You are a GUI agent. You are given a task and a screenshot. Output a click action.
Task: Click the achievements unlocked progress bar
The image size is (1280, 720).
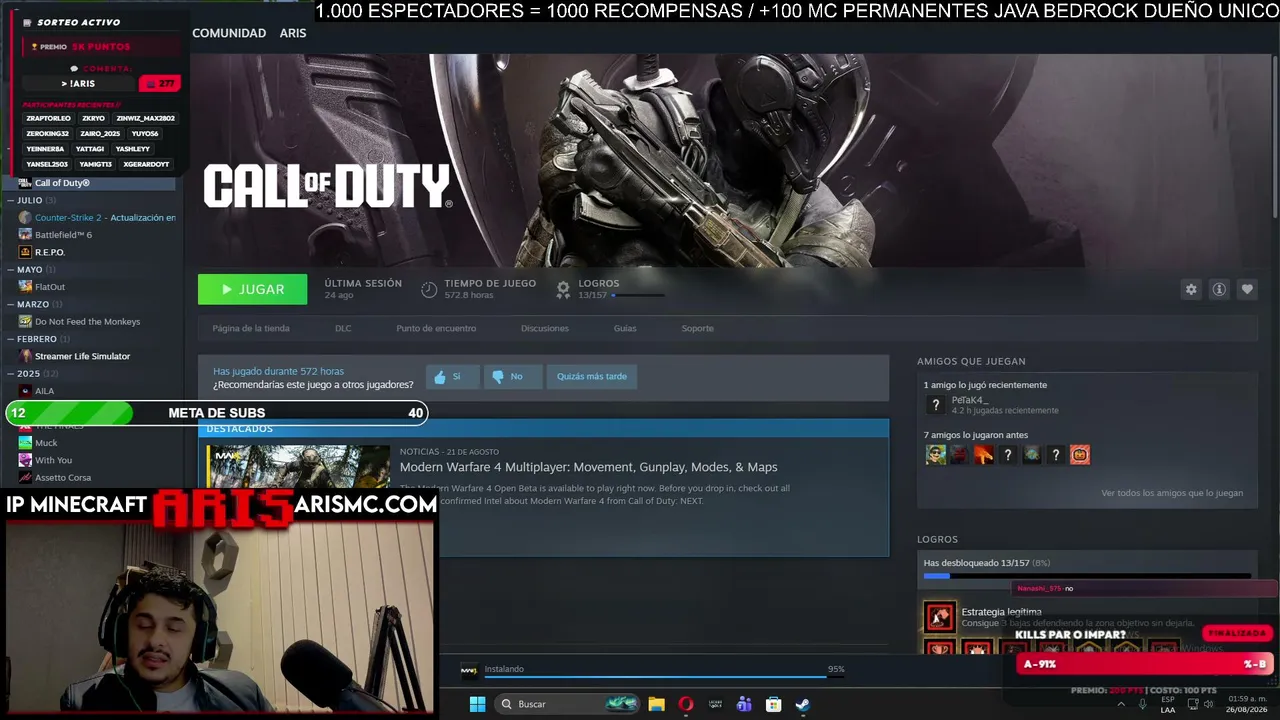1087,576
